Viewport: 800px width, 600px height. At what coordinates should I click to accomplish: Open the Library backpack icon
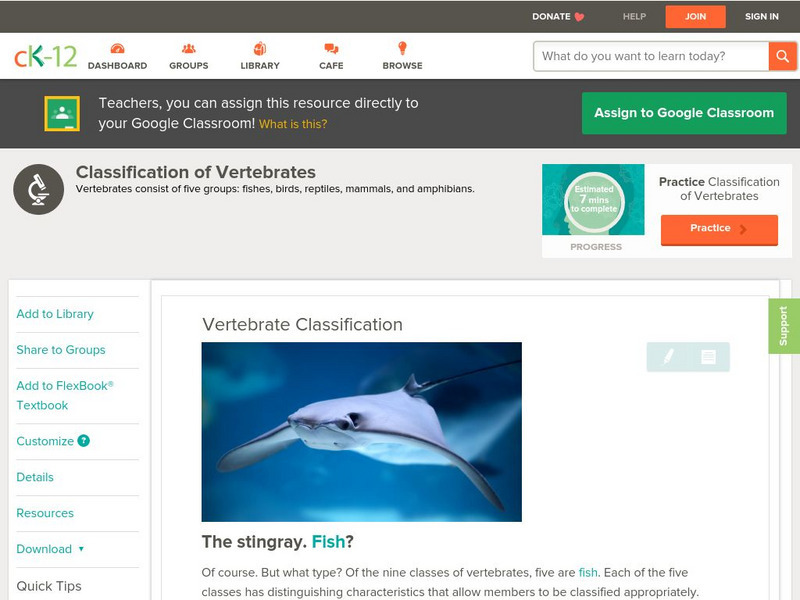pos(260,48)
